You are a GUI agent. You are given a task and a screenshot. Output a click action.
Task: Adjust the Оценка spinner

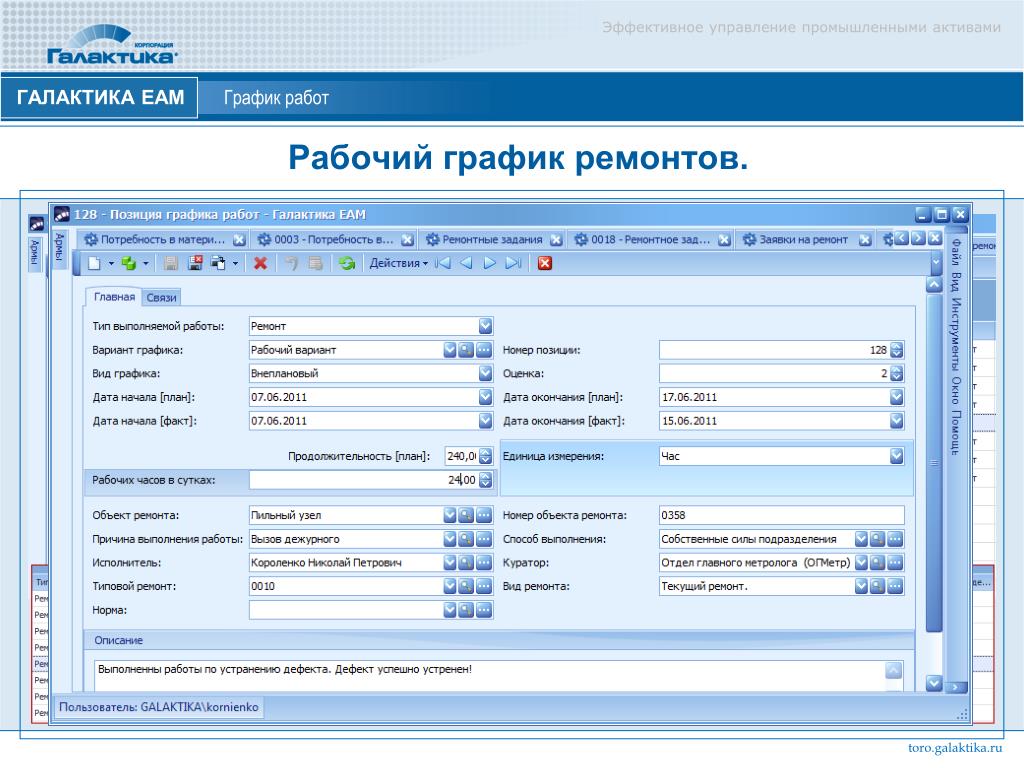(897, 374)
